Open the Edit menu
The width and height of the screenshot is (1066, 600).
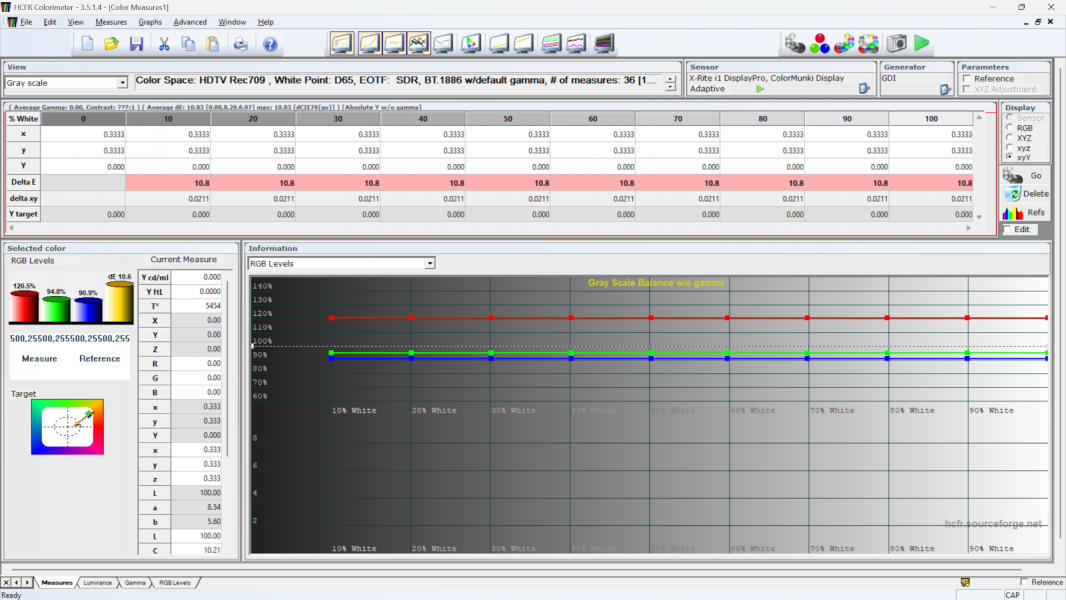pyautogui.click(x=50, y=22)
